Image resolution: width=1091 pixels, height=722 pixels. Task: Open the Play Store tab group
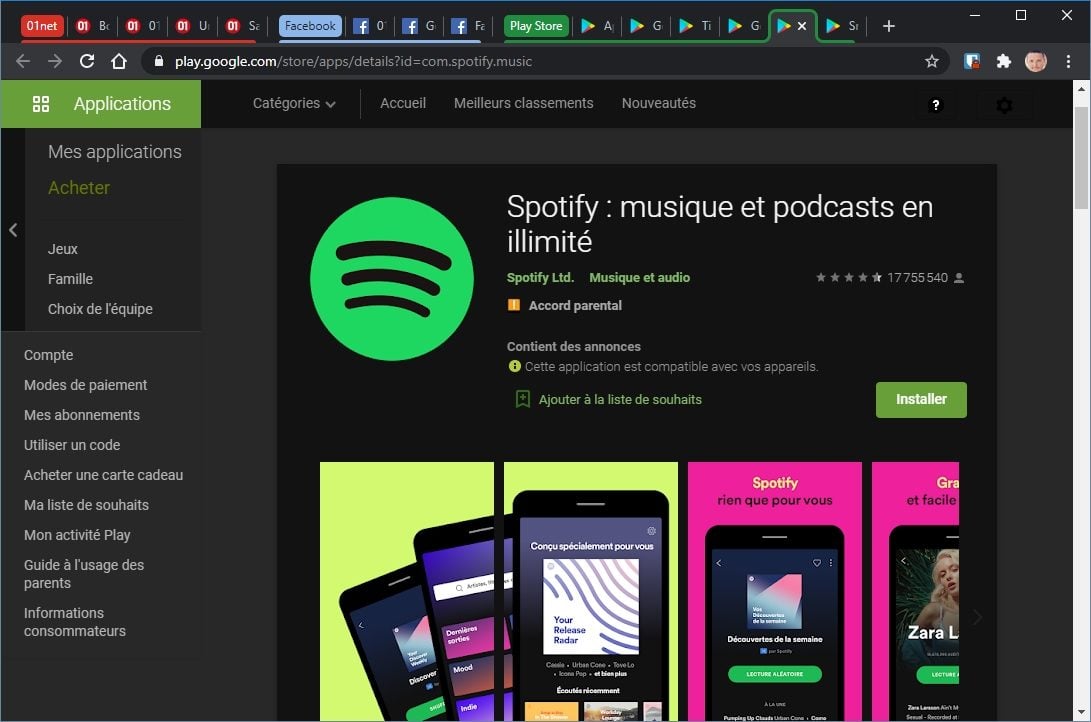click(x=536, y=26)
